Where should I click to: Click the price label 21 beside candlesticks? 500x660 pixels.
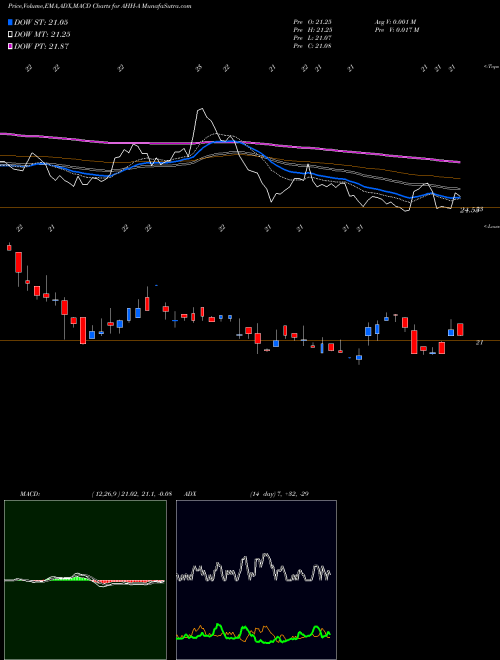479,343
